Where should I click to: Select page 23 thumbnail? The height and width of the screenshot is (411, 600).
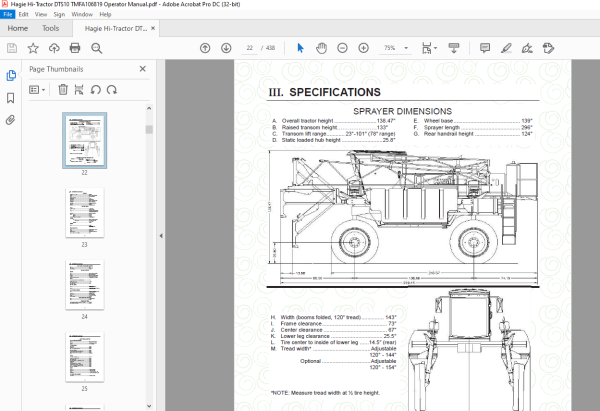[x=85, y=213]
